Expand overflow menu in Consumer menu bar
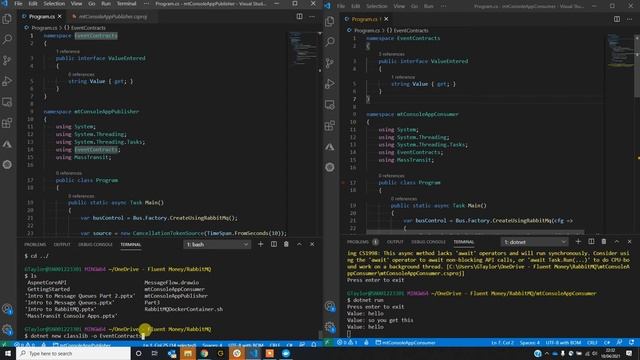The image size is (640, 360). [x=443, y=6]
